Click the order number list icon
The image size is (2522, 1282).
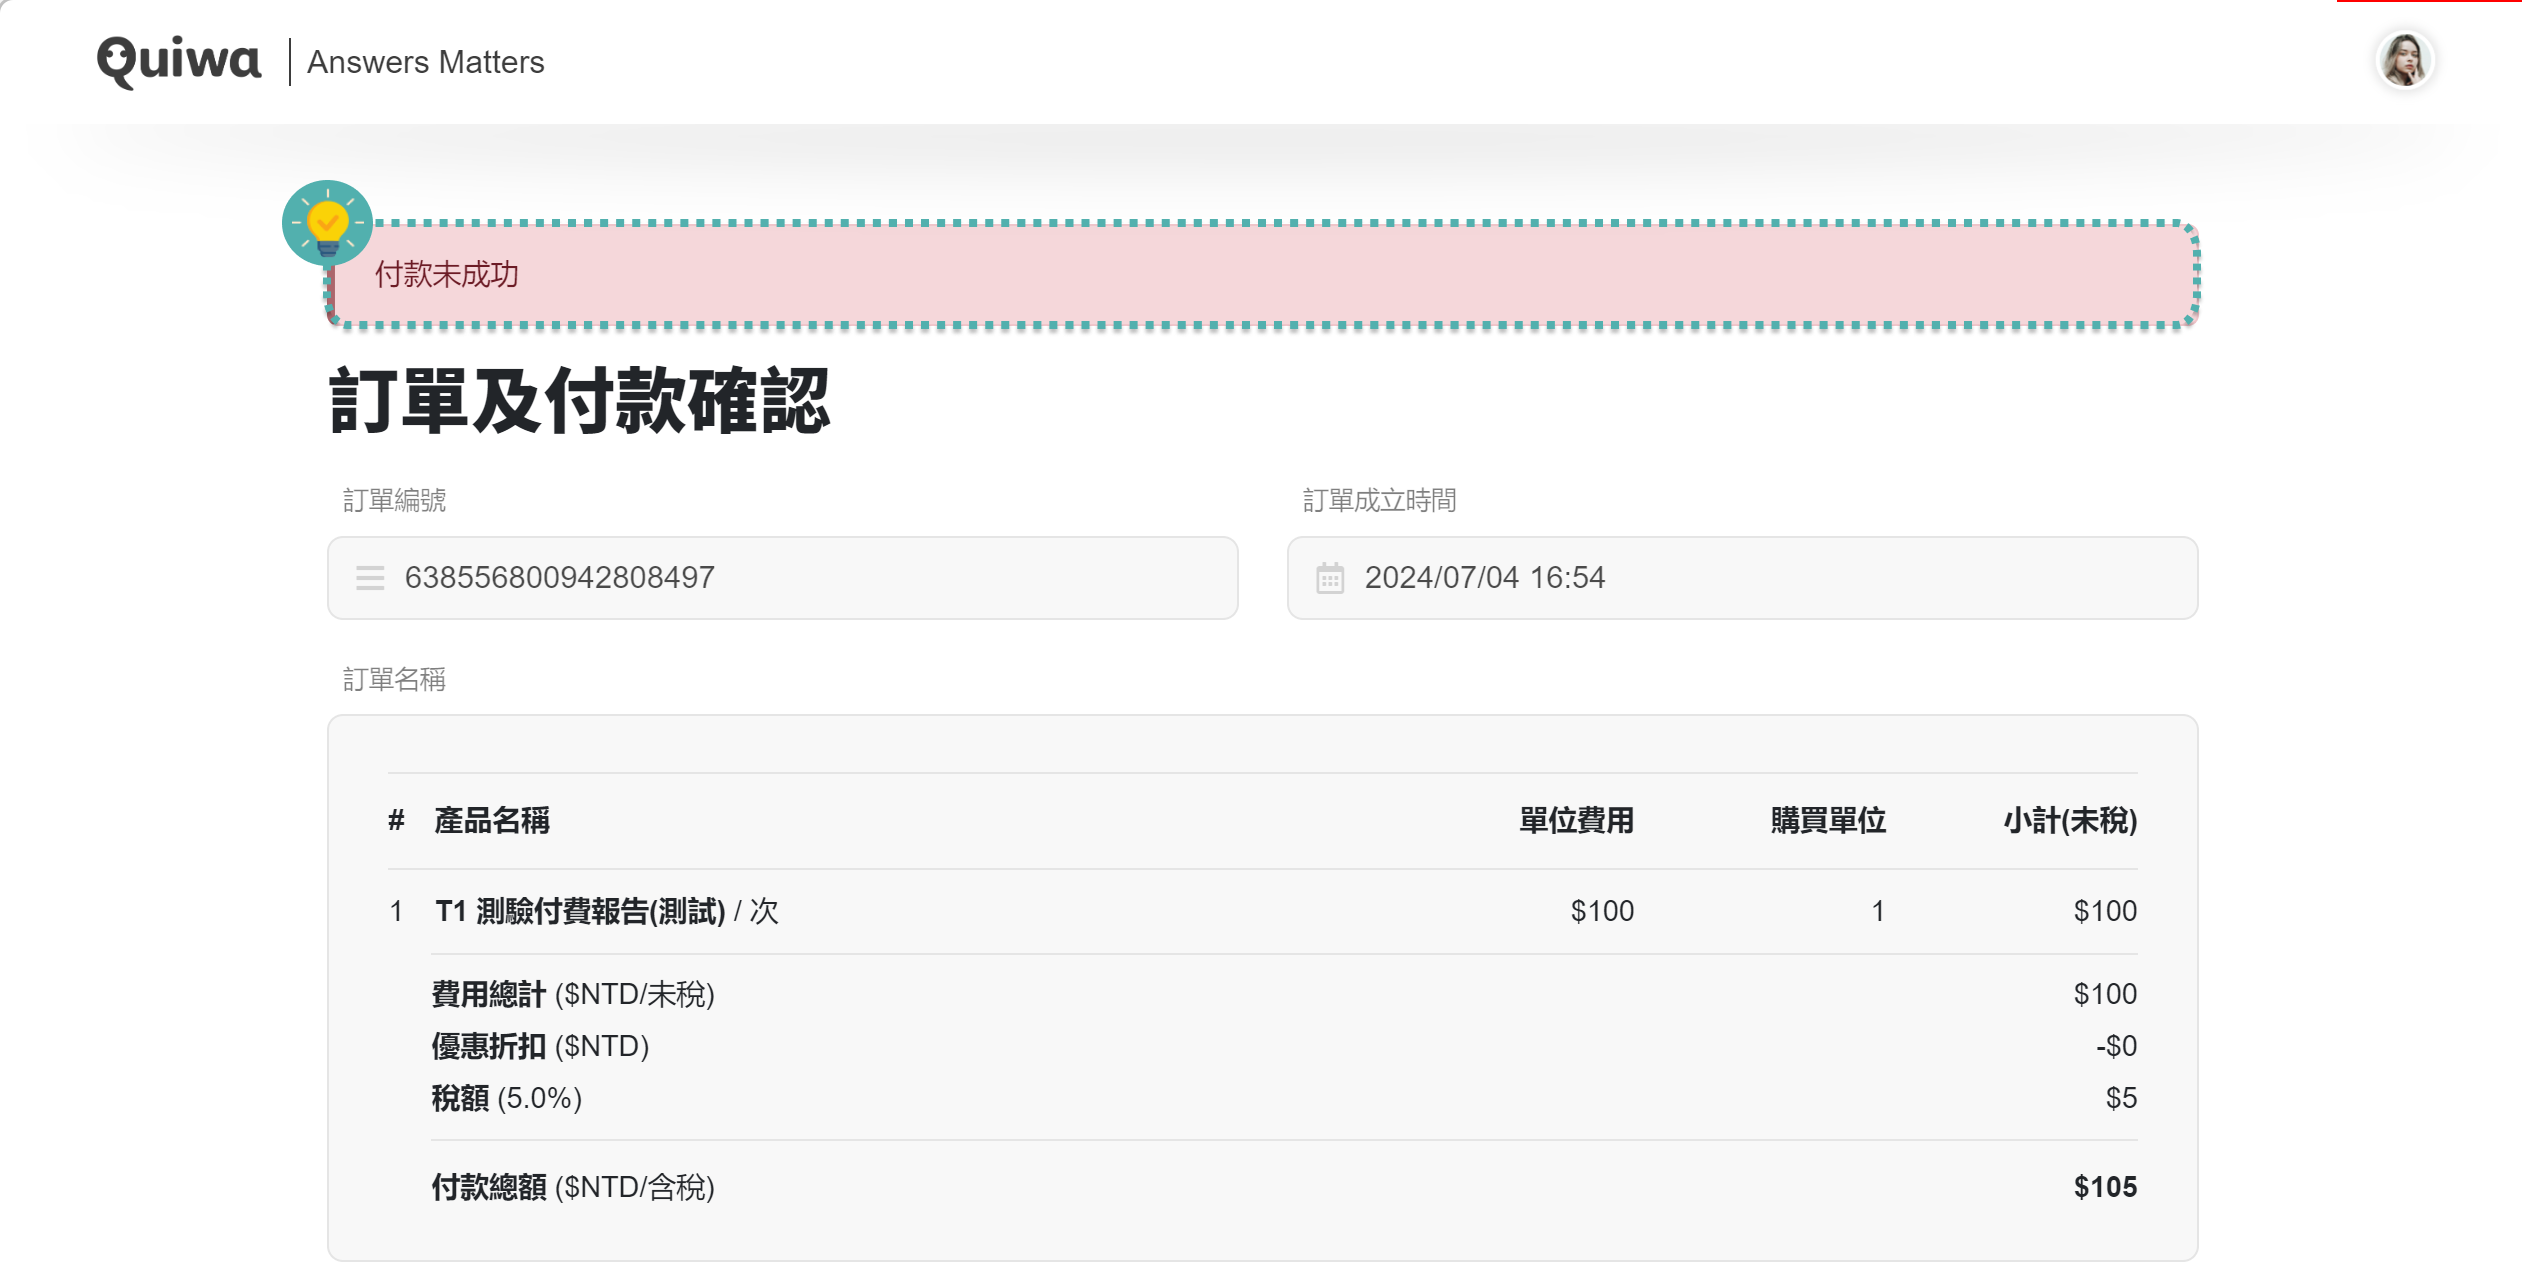pos(370,578)
